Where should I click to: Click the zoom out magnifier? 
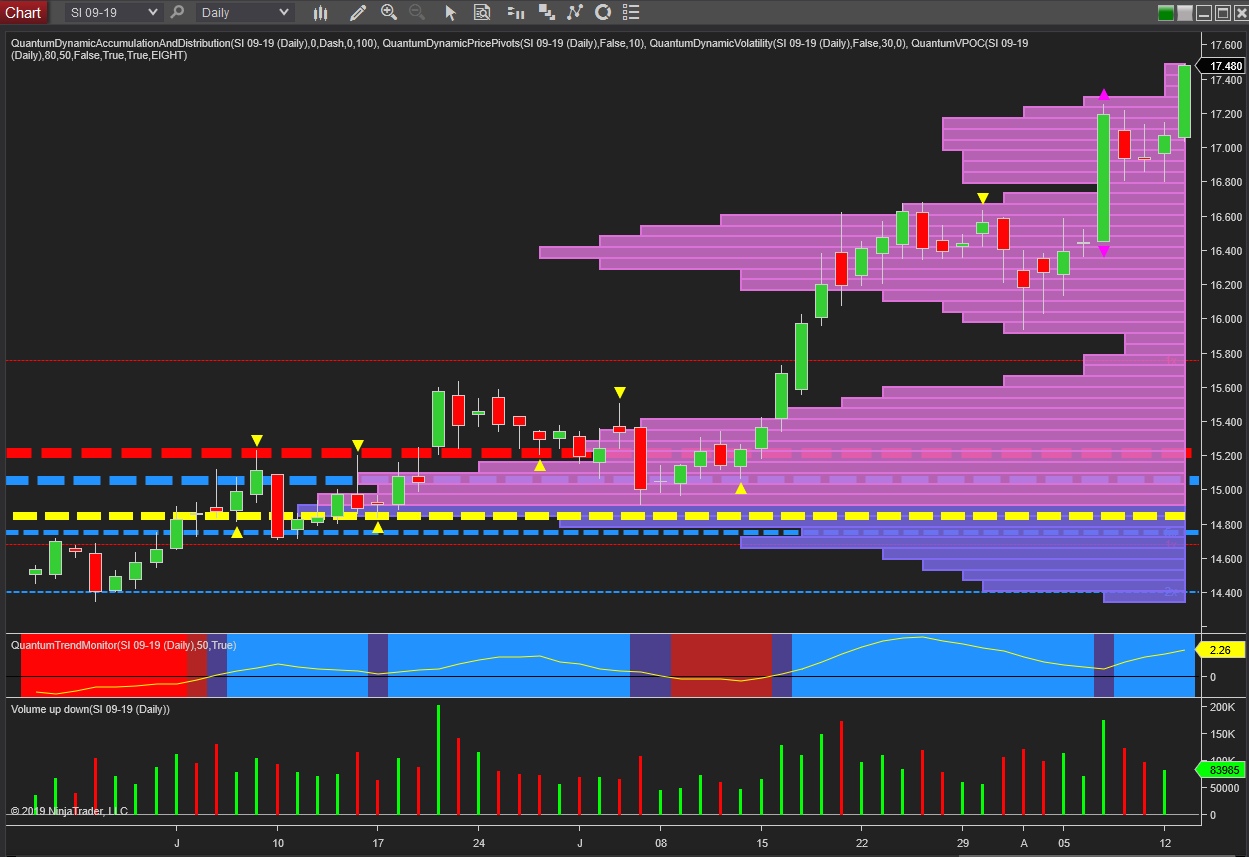pos(417,13)
